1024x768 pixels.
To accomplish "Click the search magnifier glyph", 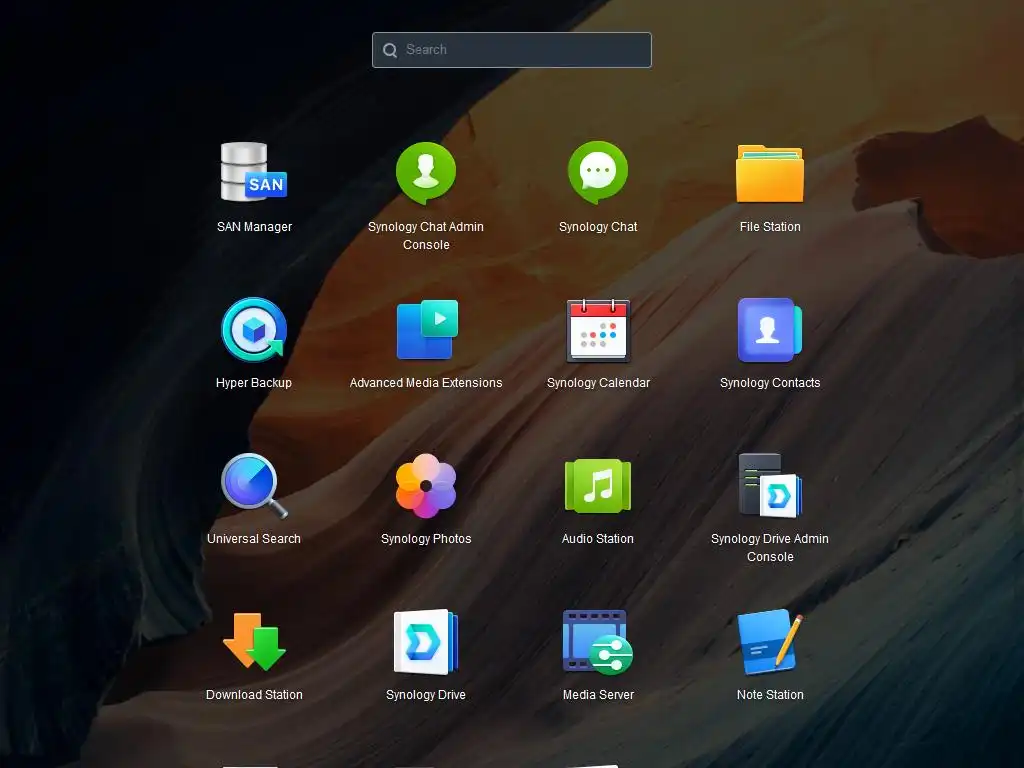I will click(x=390, y=50).
